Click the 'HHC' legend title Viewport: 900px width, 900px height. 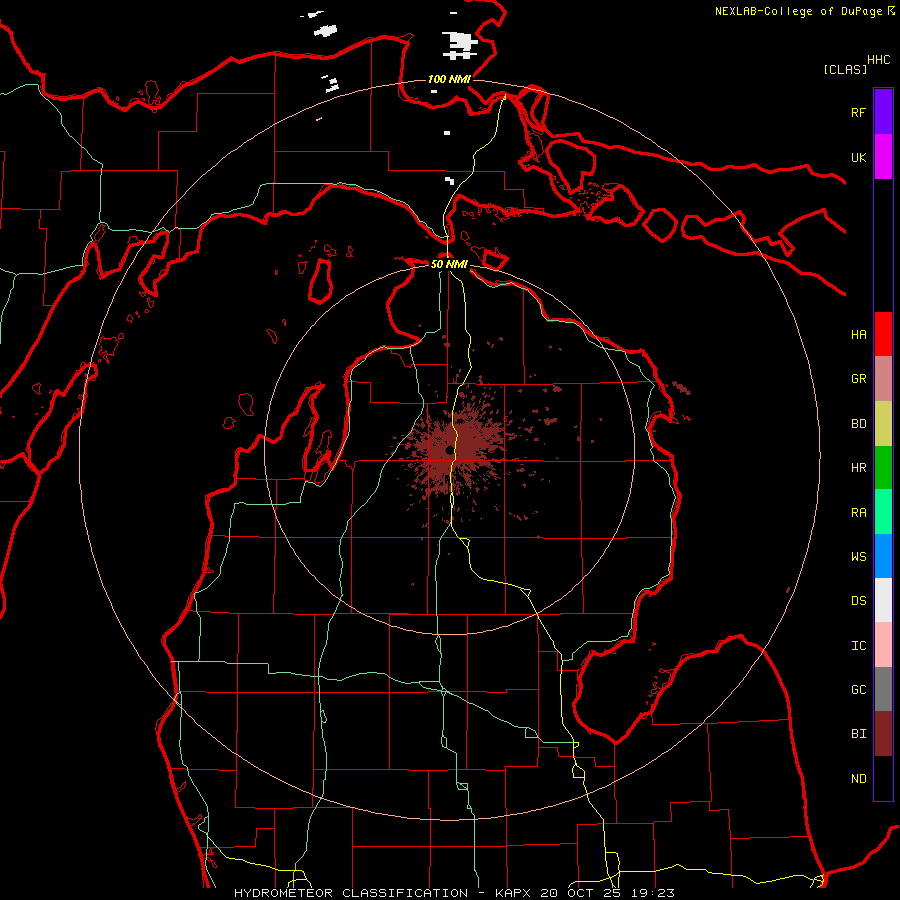pyautogui.click(x=879, y=60)
